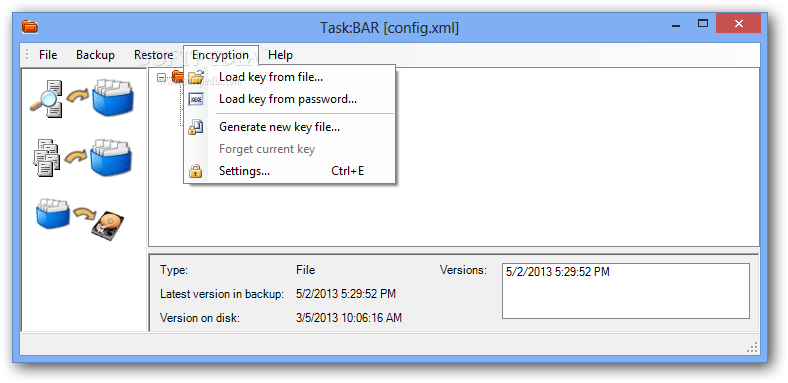Click the window resize grip in status bar
Viewport: 788px width, 383px height.
coord(752,347)
